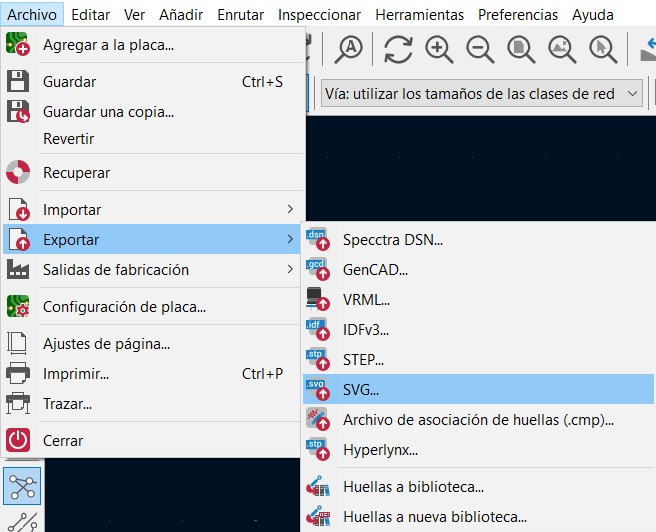Select Ajustes de página... entry
Screen dimensions: 656x532
152,344
